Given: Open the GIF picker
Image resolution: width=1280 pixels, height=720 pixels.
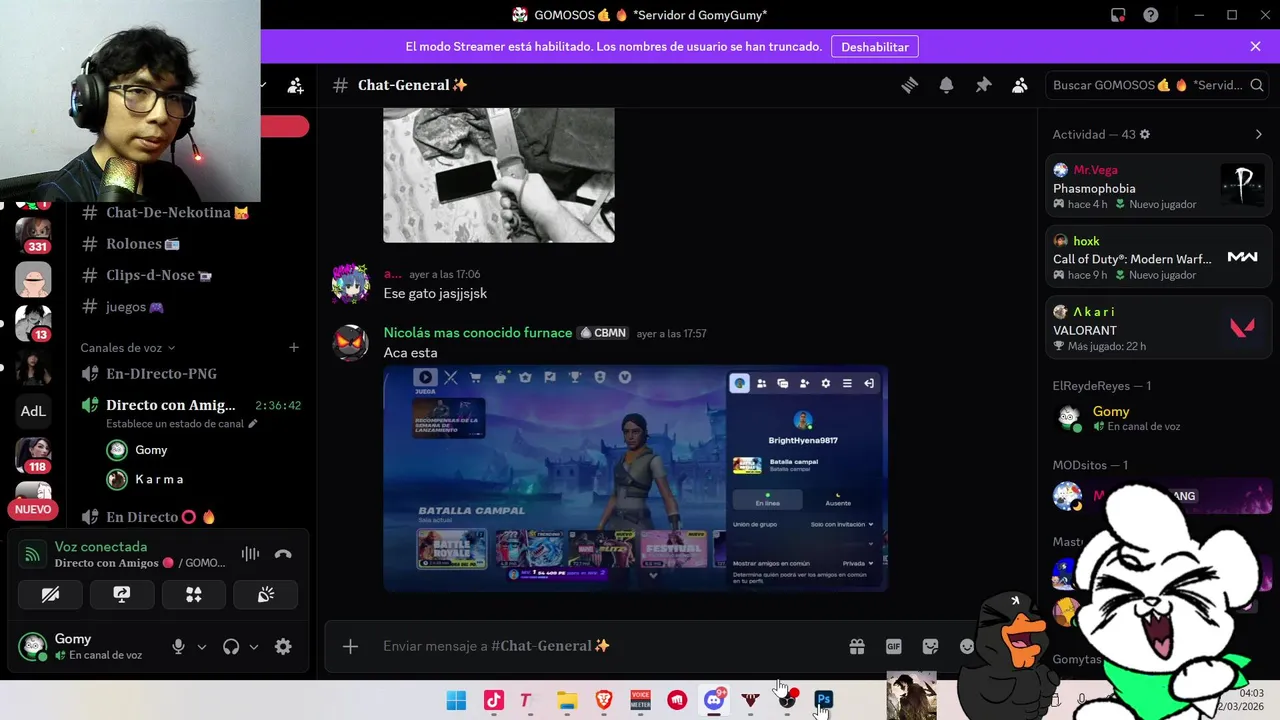Looking at the screenshot, I should [894, 647].
